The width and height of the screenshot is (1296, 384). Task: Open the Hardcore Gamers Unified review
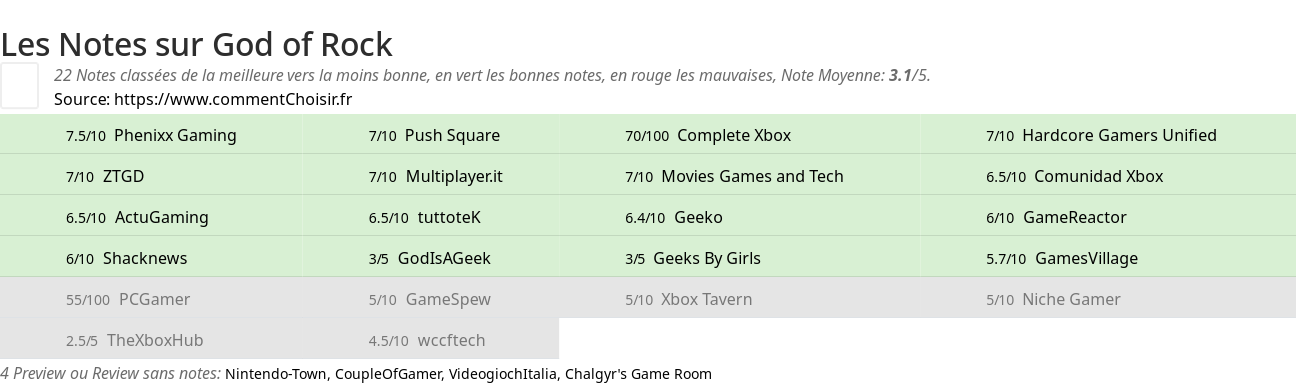point(1101,135)
